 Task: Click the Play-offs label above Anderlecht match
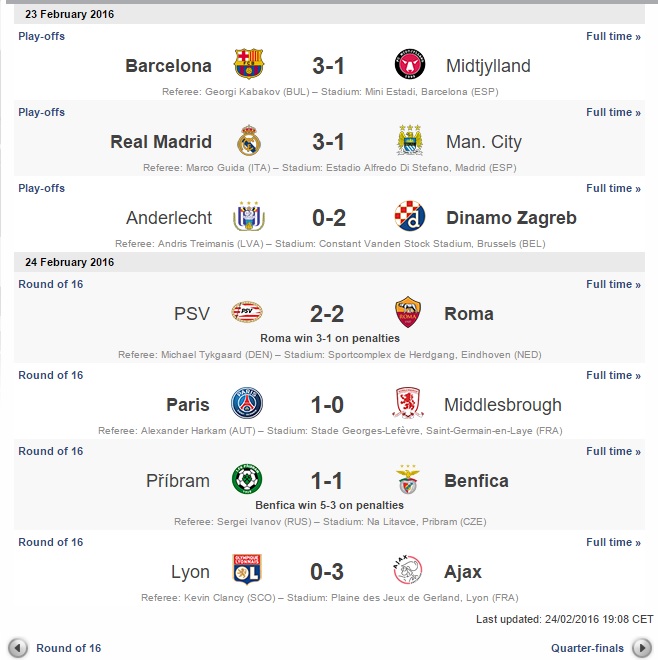coord(41,189)
